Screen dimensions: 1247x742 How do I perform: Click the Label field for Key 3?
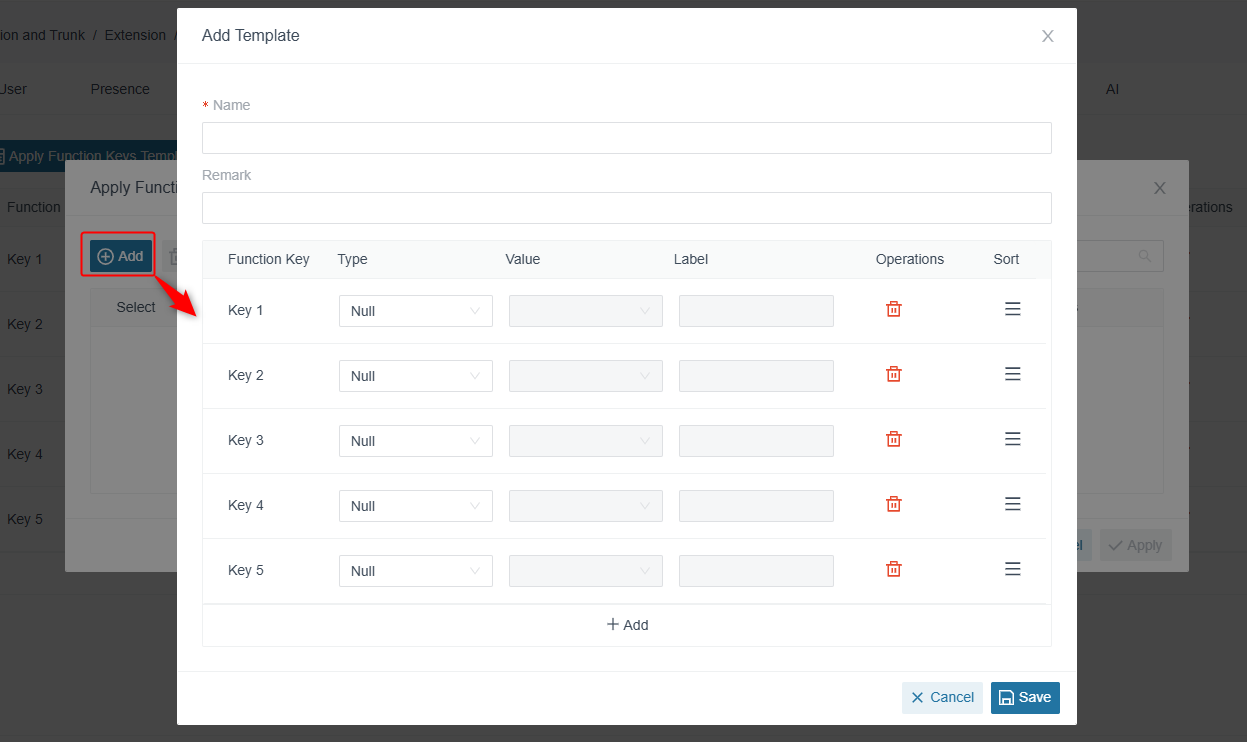click(x=756, y=441)
